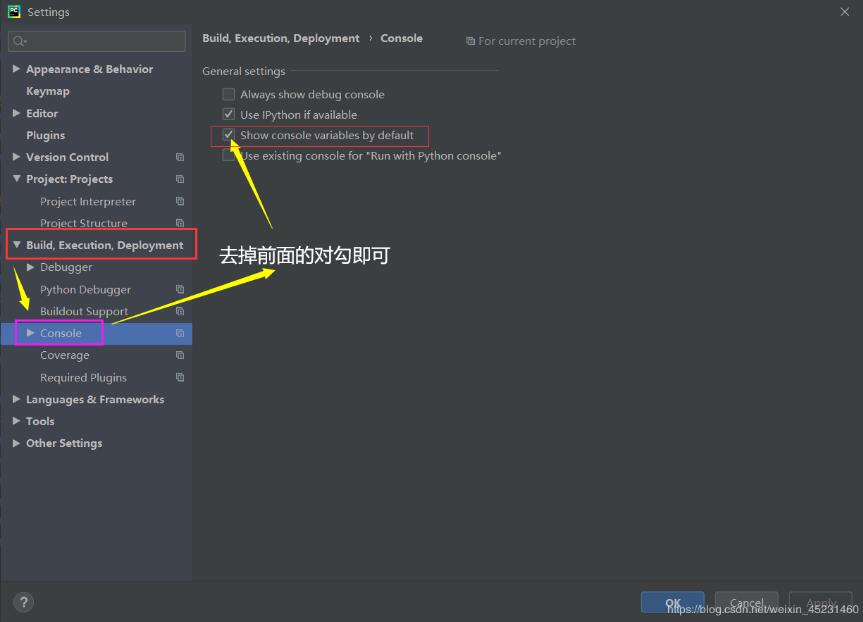The width and height of the screenshot is (863, 622).
Task: Uncheck Show console variables by default
Action: tap(228, 135)
